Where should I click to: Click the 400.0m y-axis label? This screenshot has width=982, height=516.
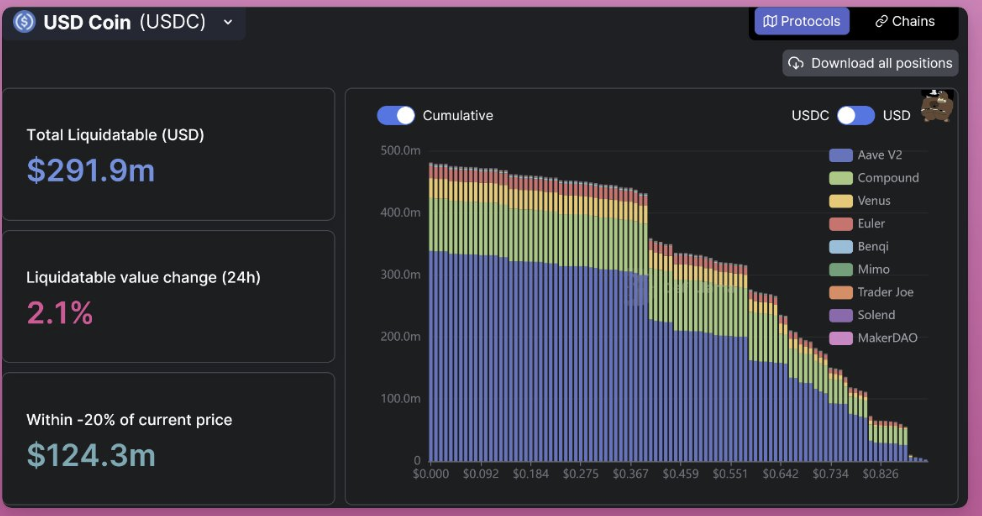(x=400, y=213)
